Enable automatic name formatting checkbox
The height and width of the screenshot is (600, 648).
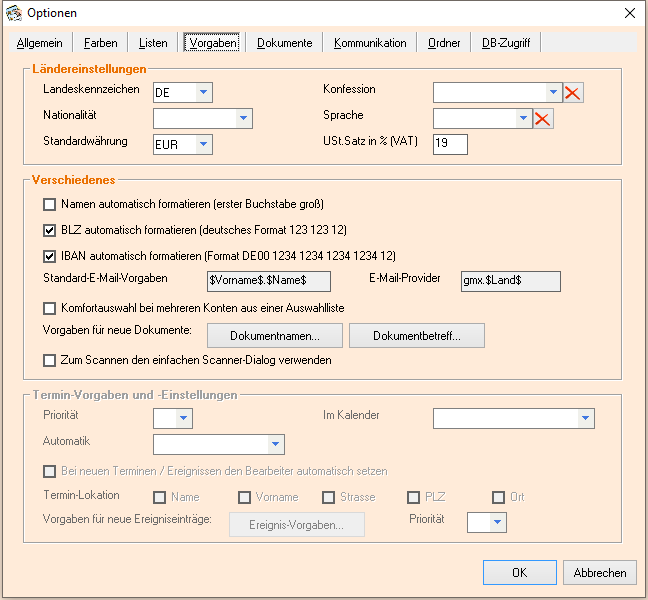50,205
